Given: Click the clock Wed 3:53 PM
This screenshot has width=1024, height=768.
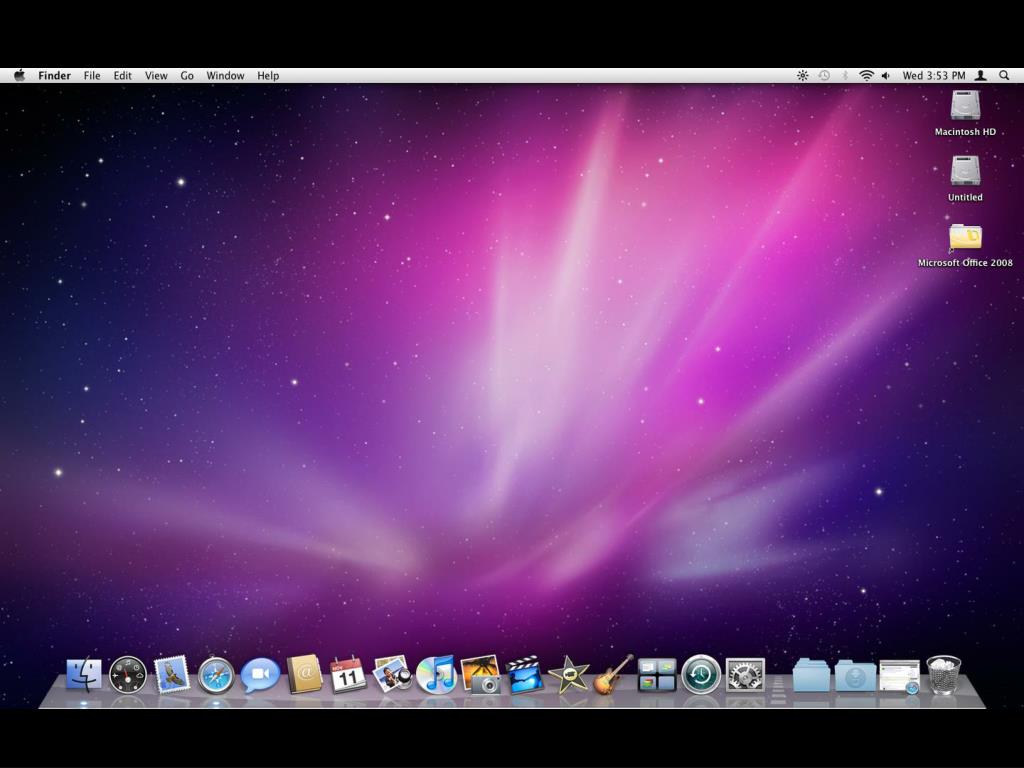Looking at the screenshot, I should coord(934,76).
